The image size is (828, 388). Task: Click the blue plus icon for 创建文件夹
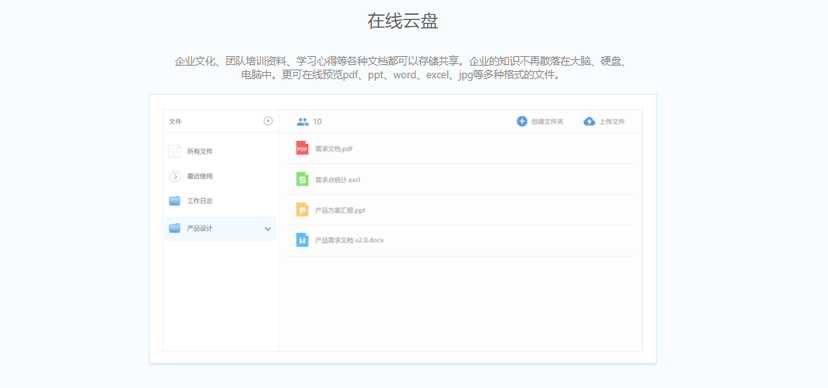[x=522, y=121]
